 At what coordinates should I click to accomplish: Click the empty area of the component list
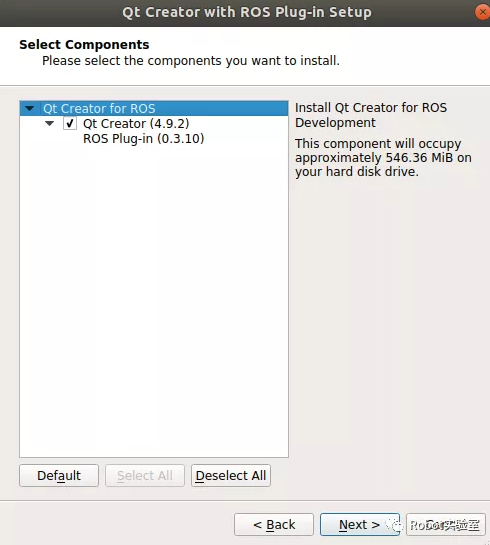[x=154, y=299]
